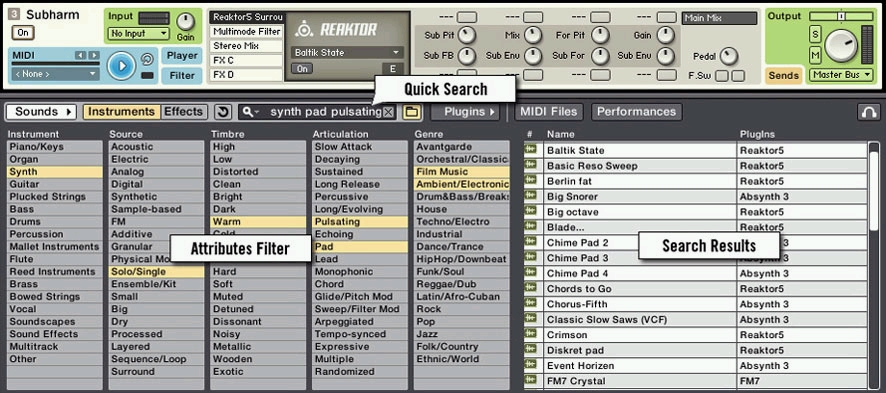Toggle the output Solo S button

[815, 34]
